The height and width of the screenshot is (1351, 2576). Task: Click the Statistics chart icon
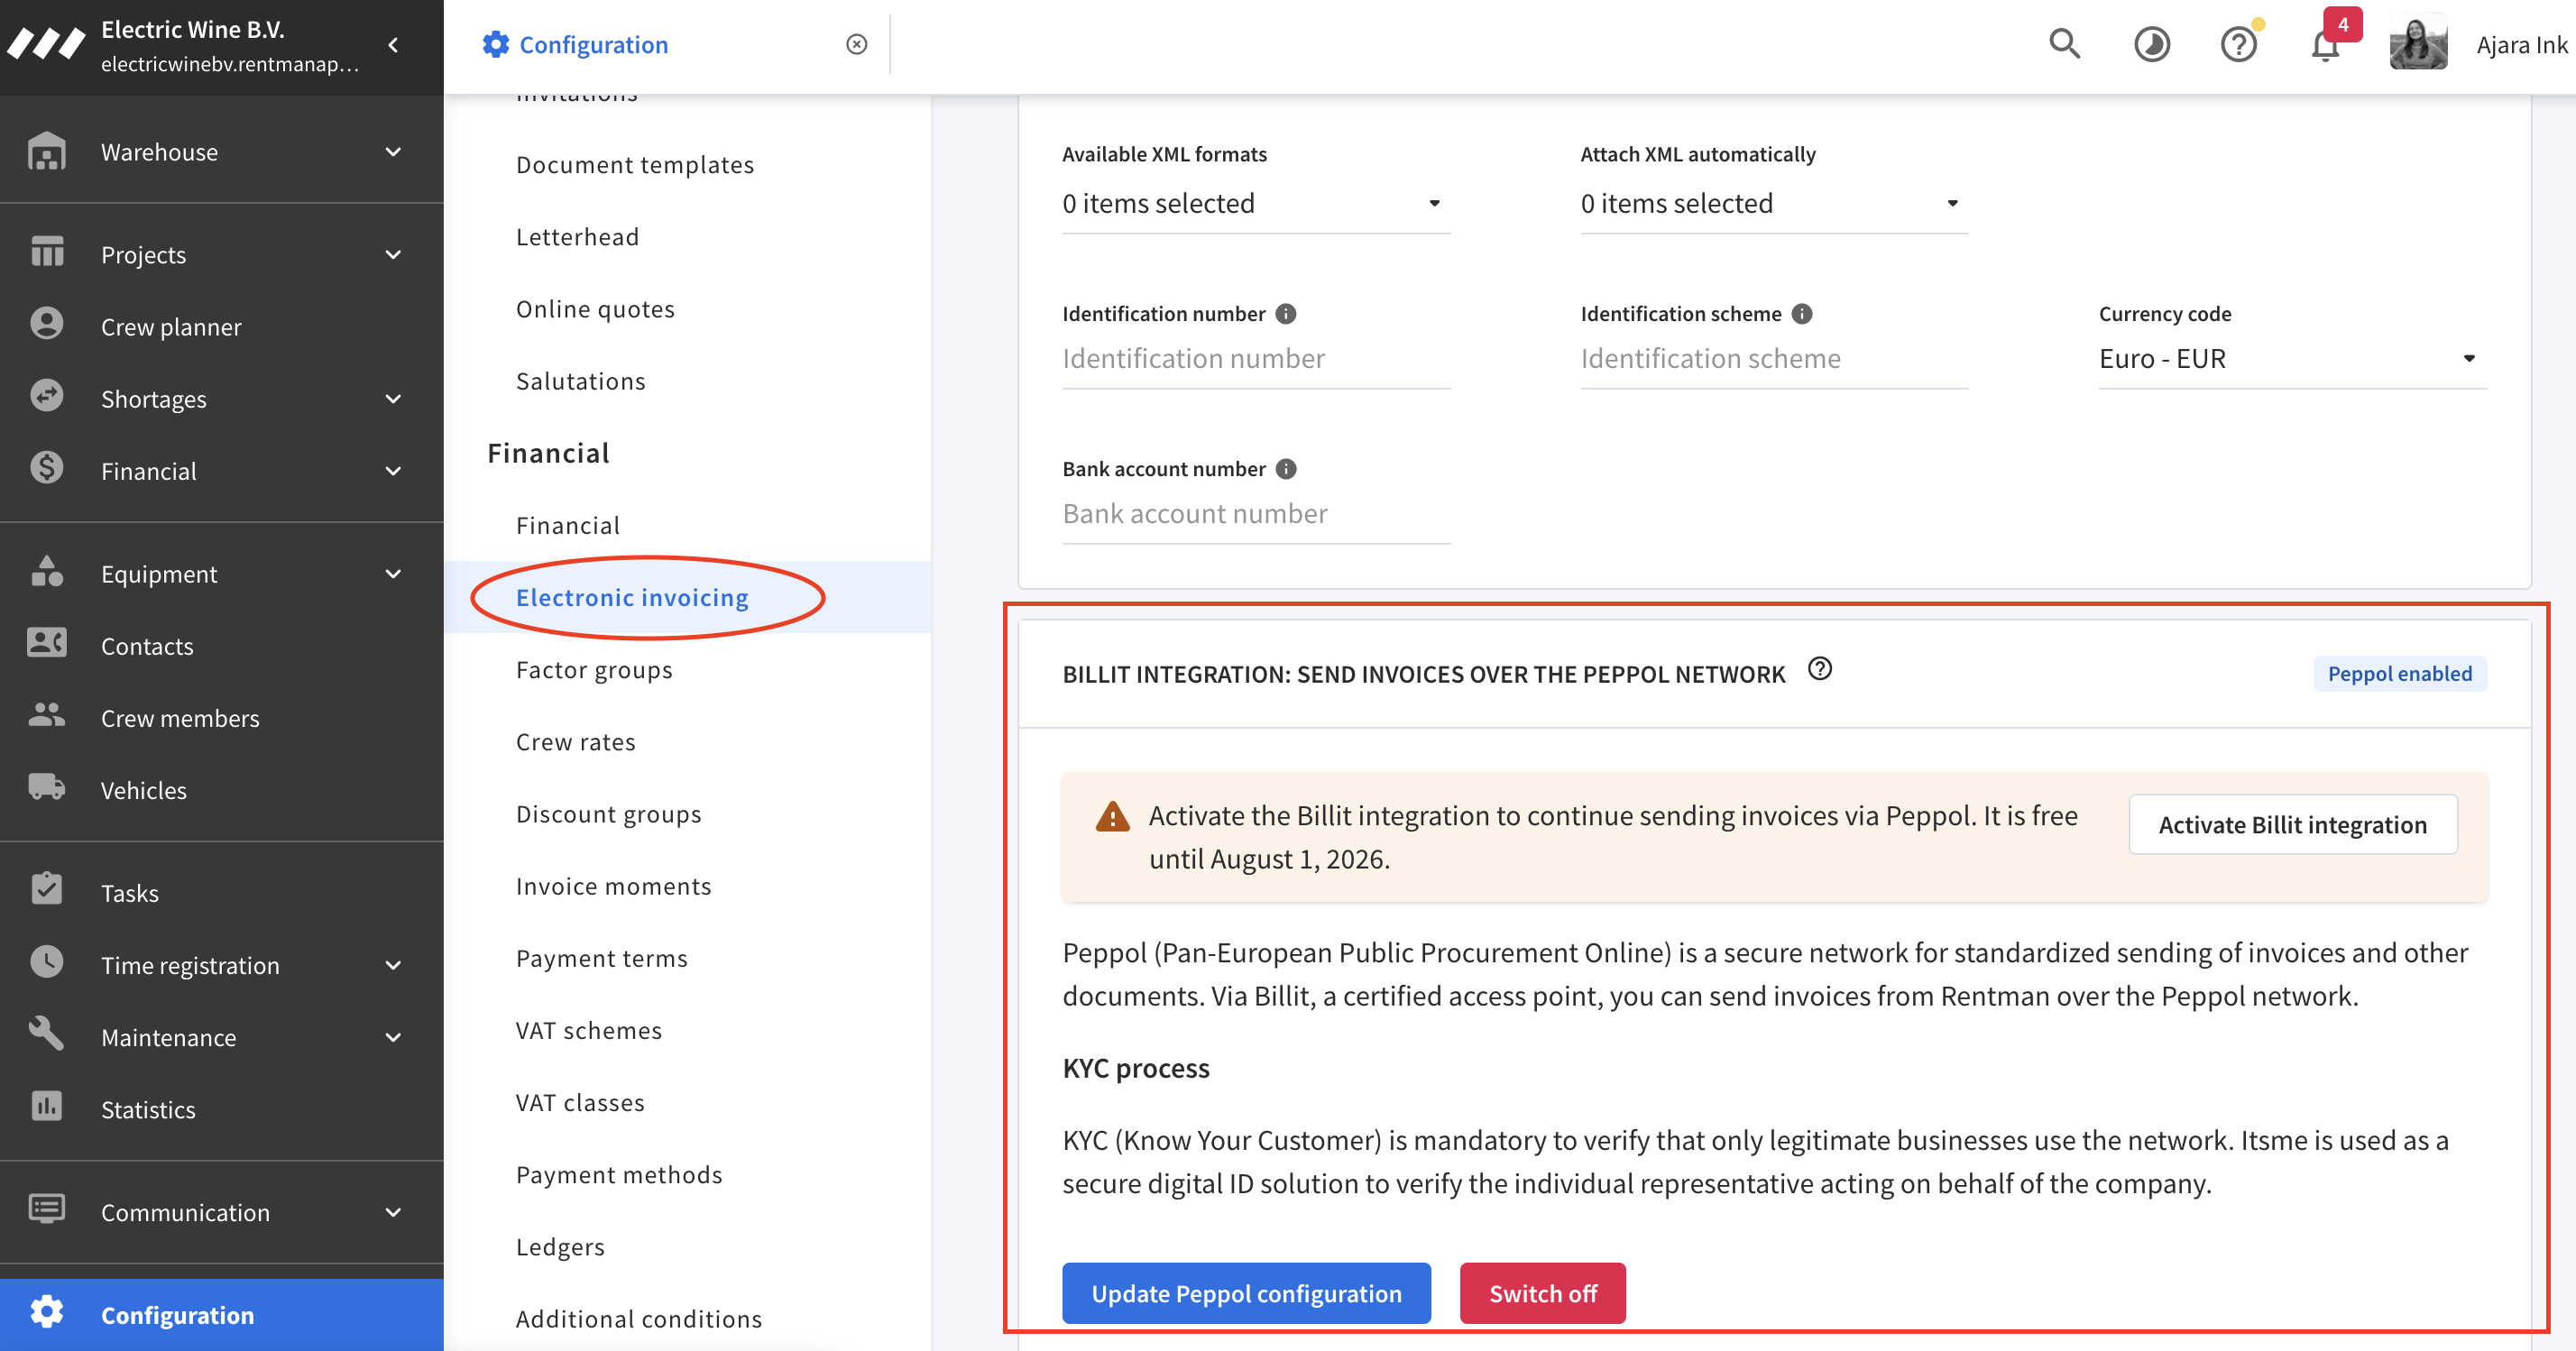tap(47, 1107)
